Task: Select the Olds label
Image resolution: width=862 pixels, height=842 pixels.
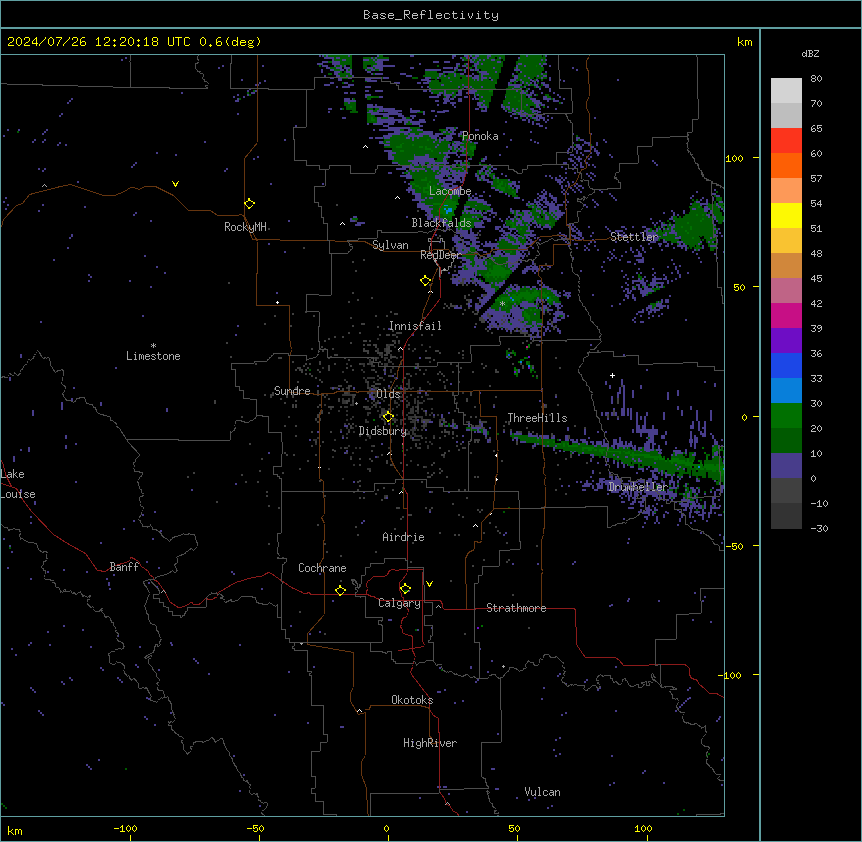Action: pyautogui.click(x=388, y=394)
